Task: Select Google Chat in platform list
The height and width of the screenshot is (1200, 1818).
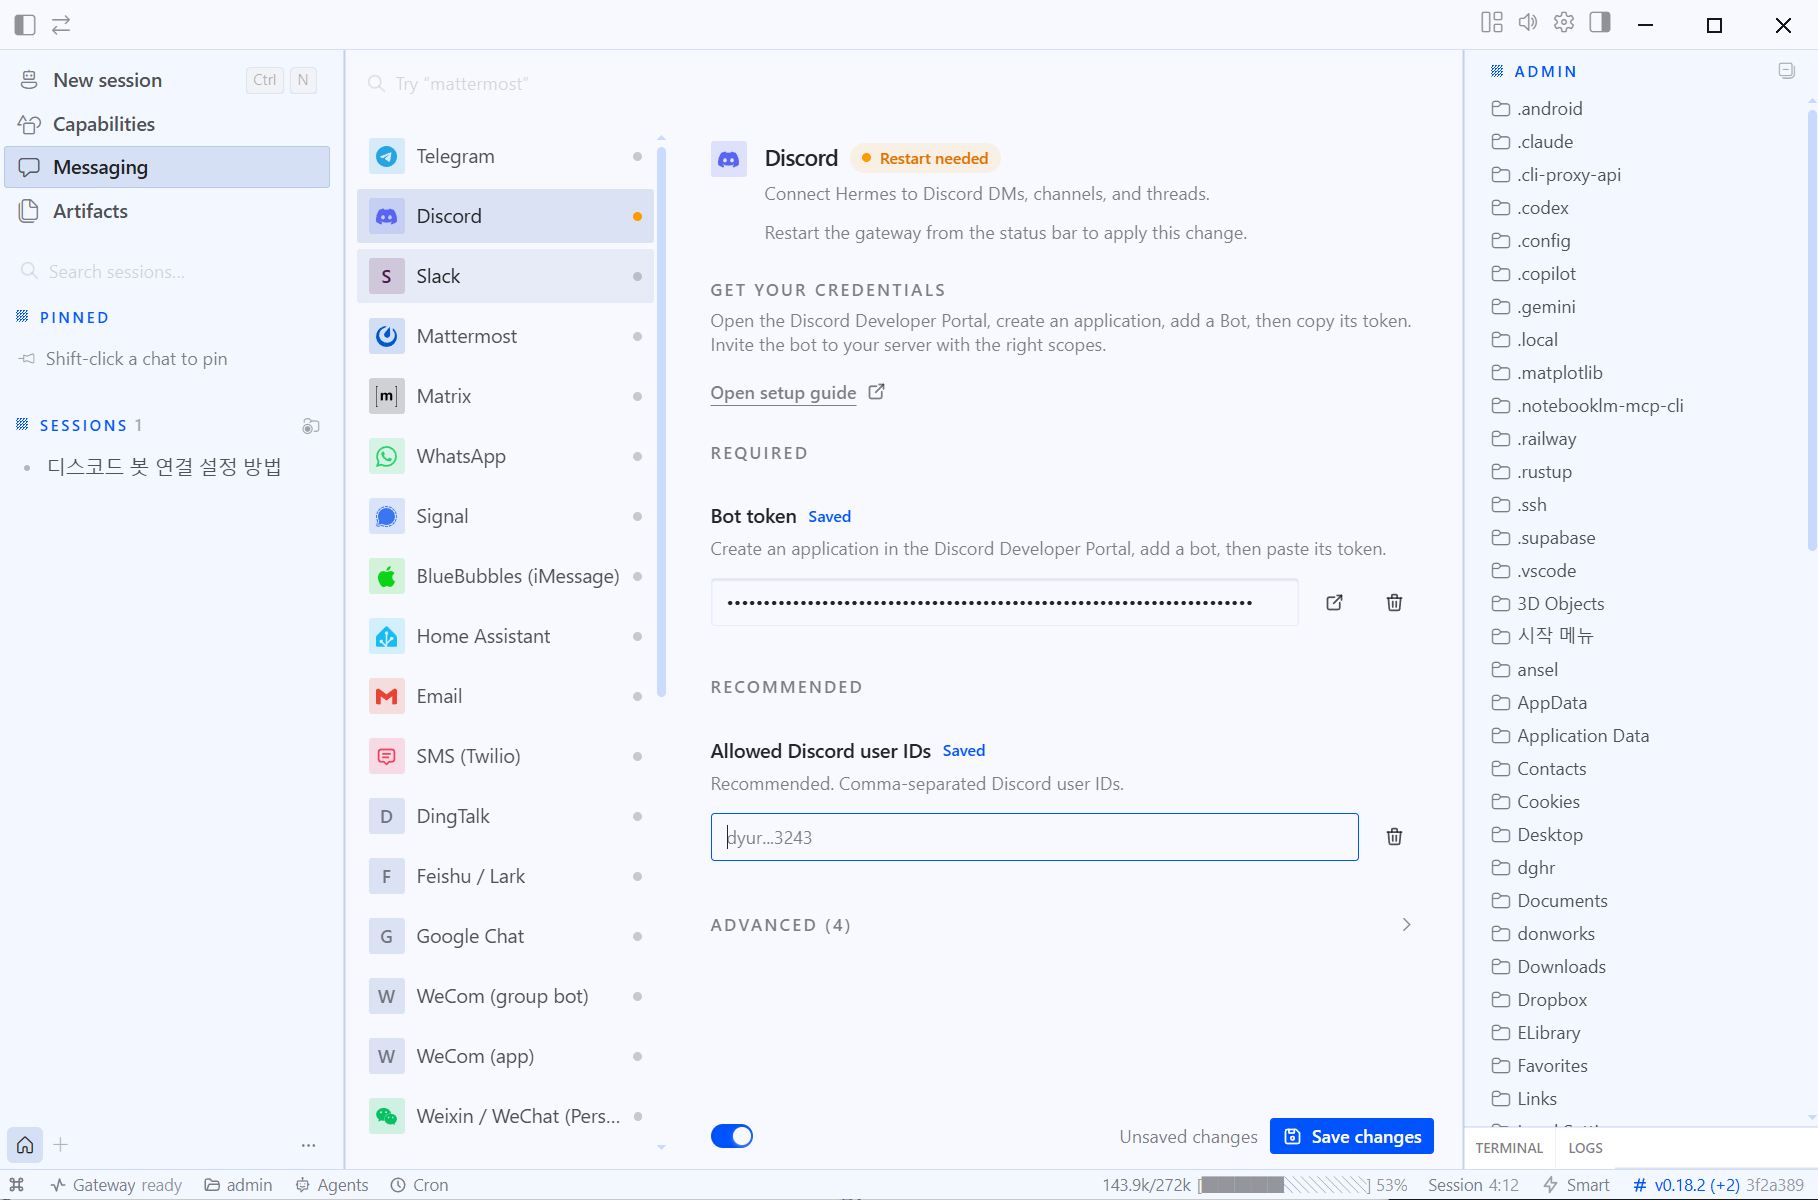Action: 505,936
